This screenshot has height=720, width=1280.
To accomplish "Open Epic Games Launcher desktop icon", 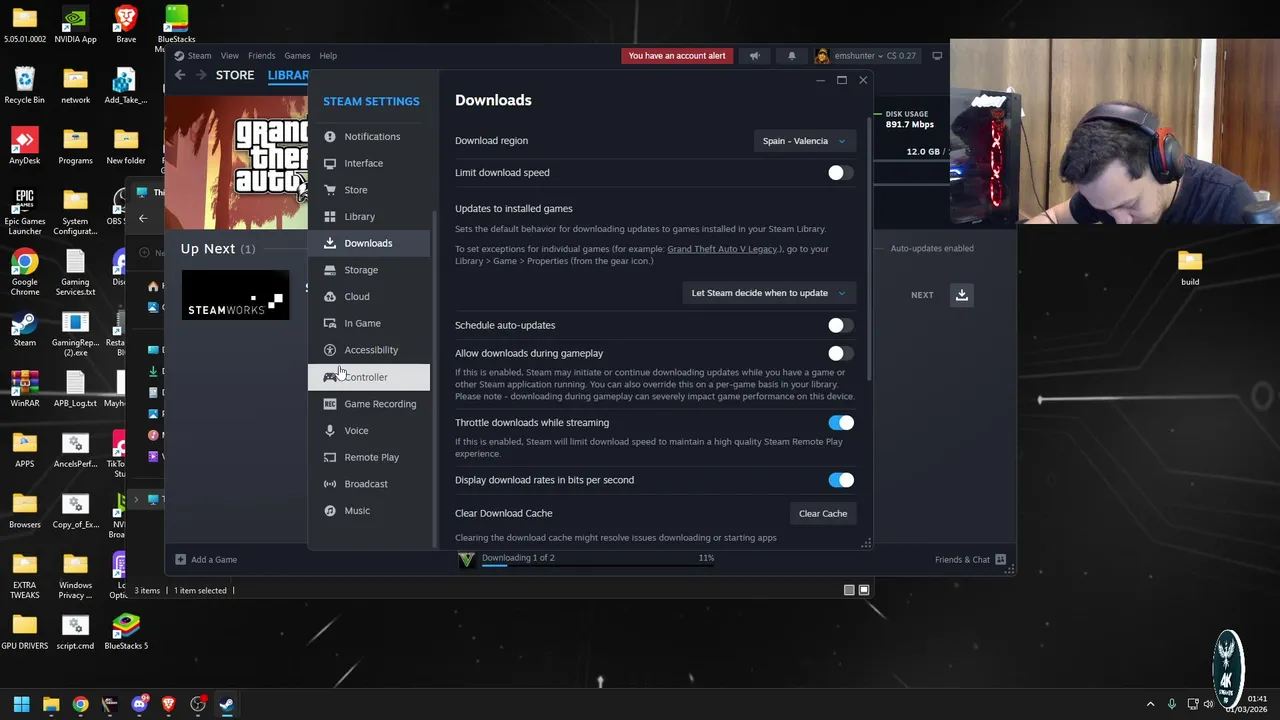I will pyautogui.click(x=24, y=211).
